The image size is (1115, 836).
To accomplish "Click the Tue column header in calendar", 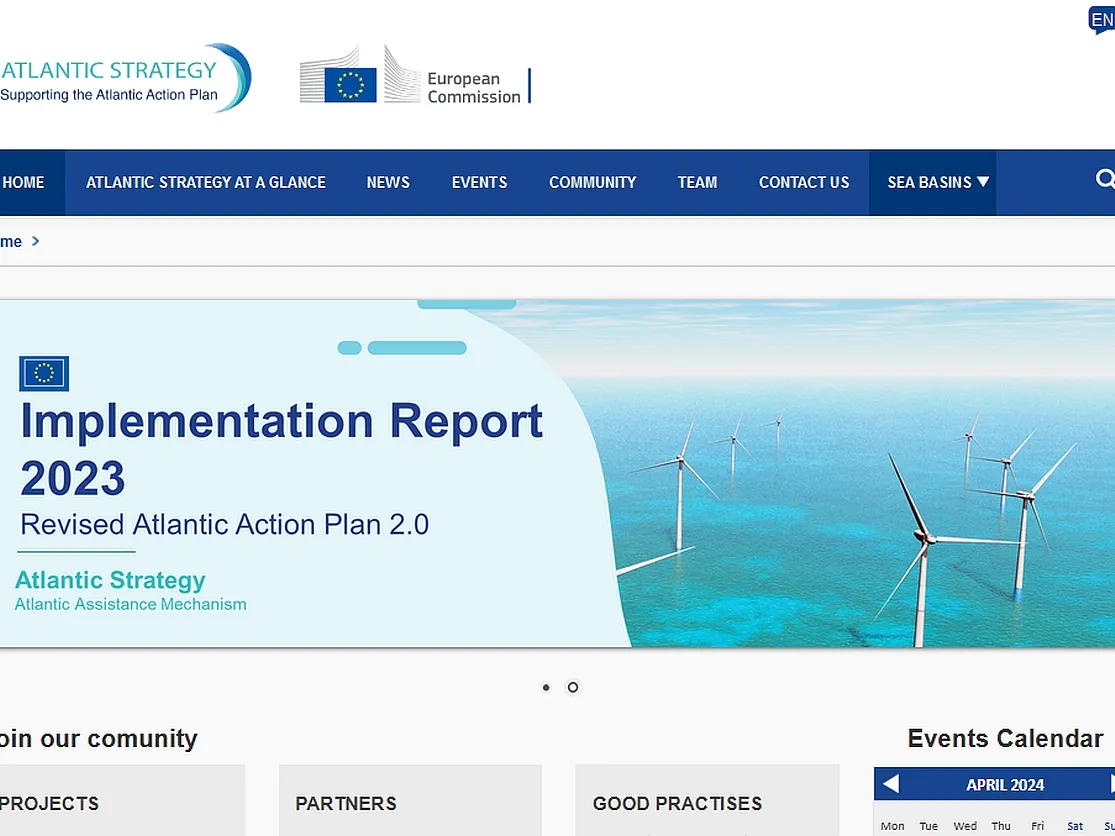I will [929, 826].
